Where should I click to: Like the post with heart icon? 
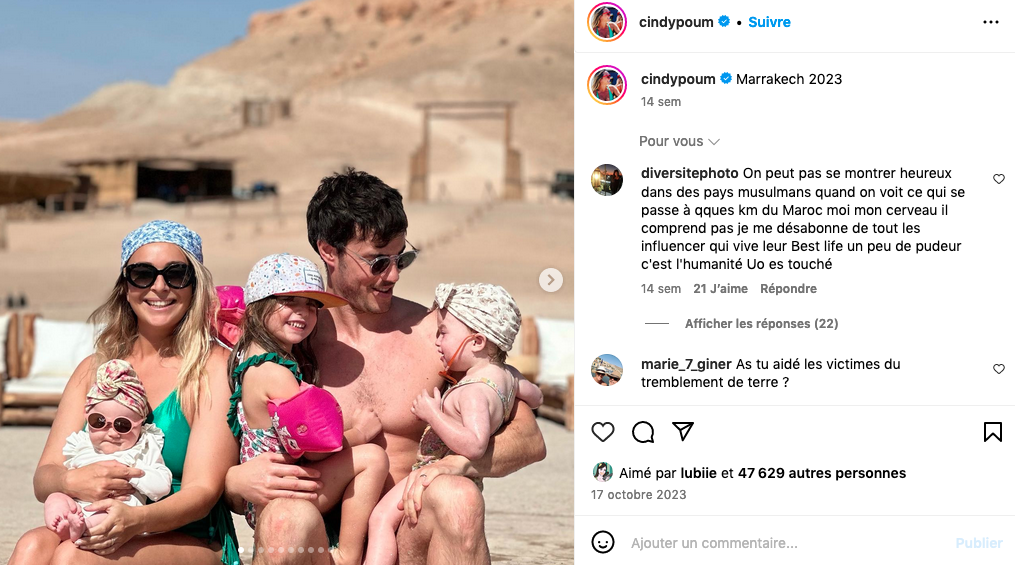603,432
